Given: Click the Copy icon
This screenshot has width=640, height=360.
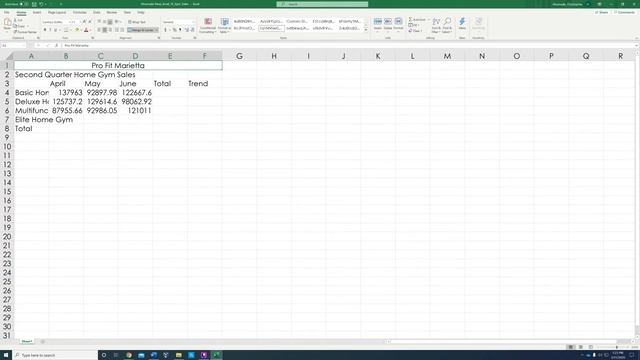Looking at the screenshot, I should point(16,26).
